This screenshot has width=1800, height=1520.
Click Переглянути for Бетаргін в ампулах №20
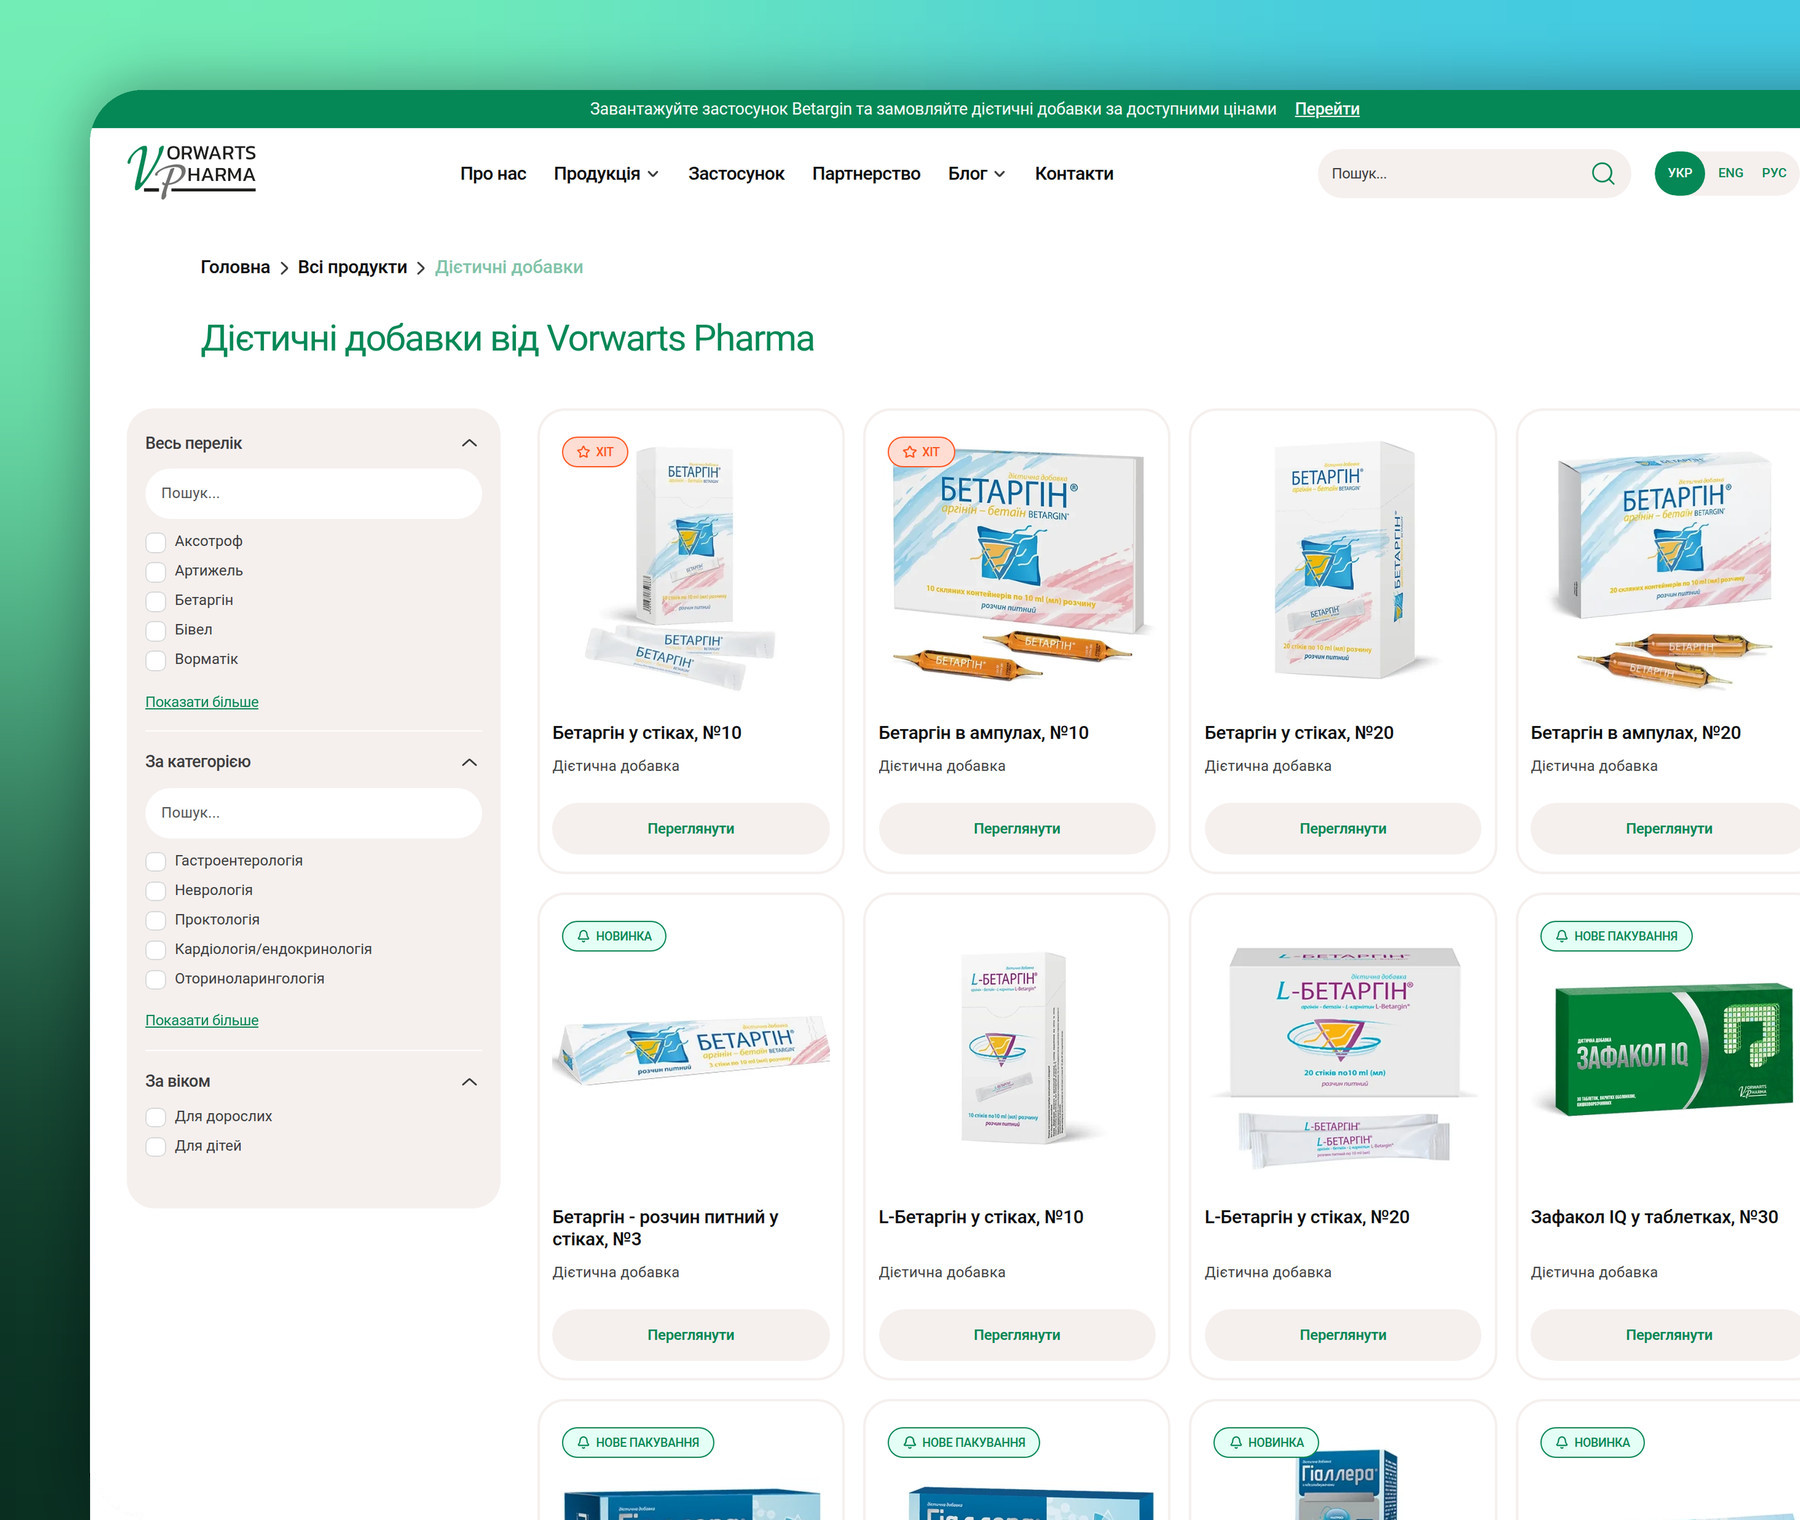point(1667,829)
